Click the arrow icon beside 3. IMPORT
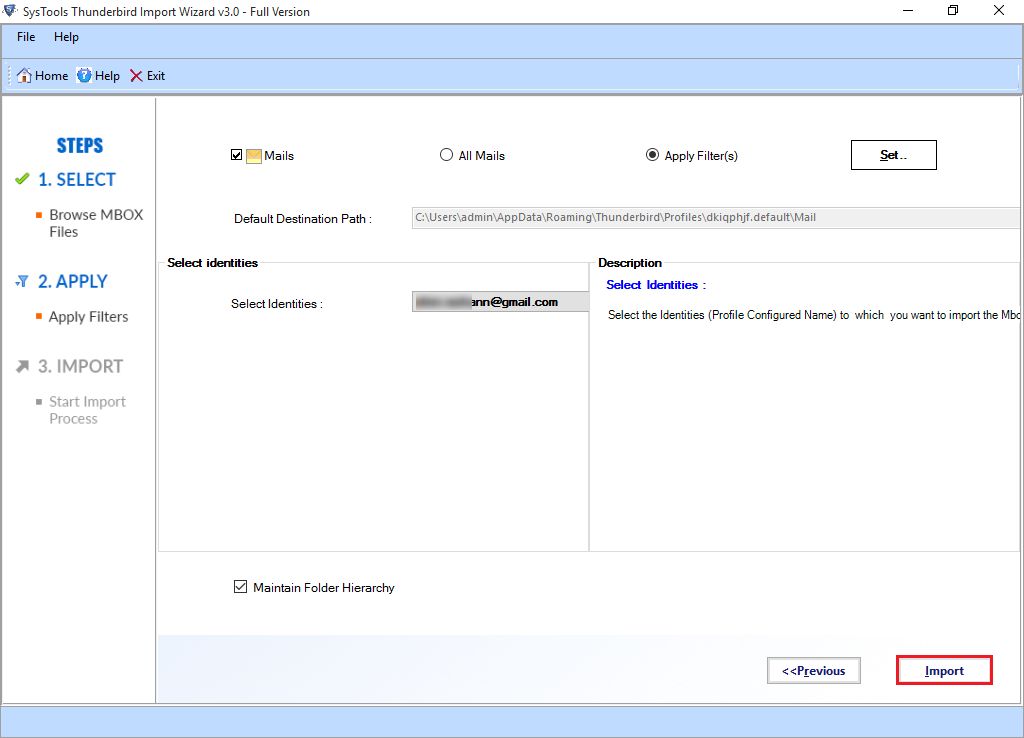Image resolution: width=1024 pixels, height=738 pixels. [x=22, y=366]
